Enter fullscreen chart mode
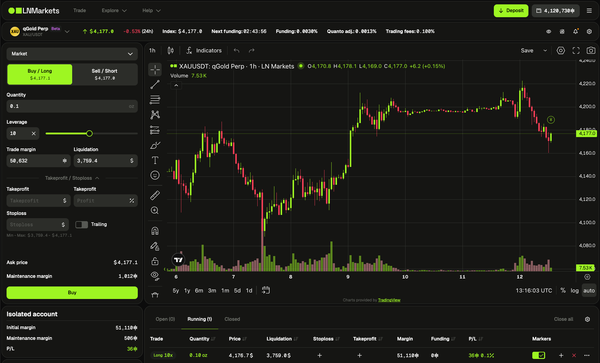600x363 pixels. pos(576,50)
